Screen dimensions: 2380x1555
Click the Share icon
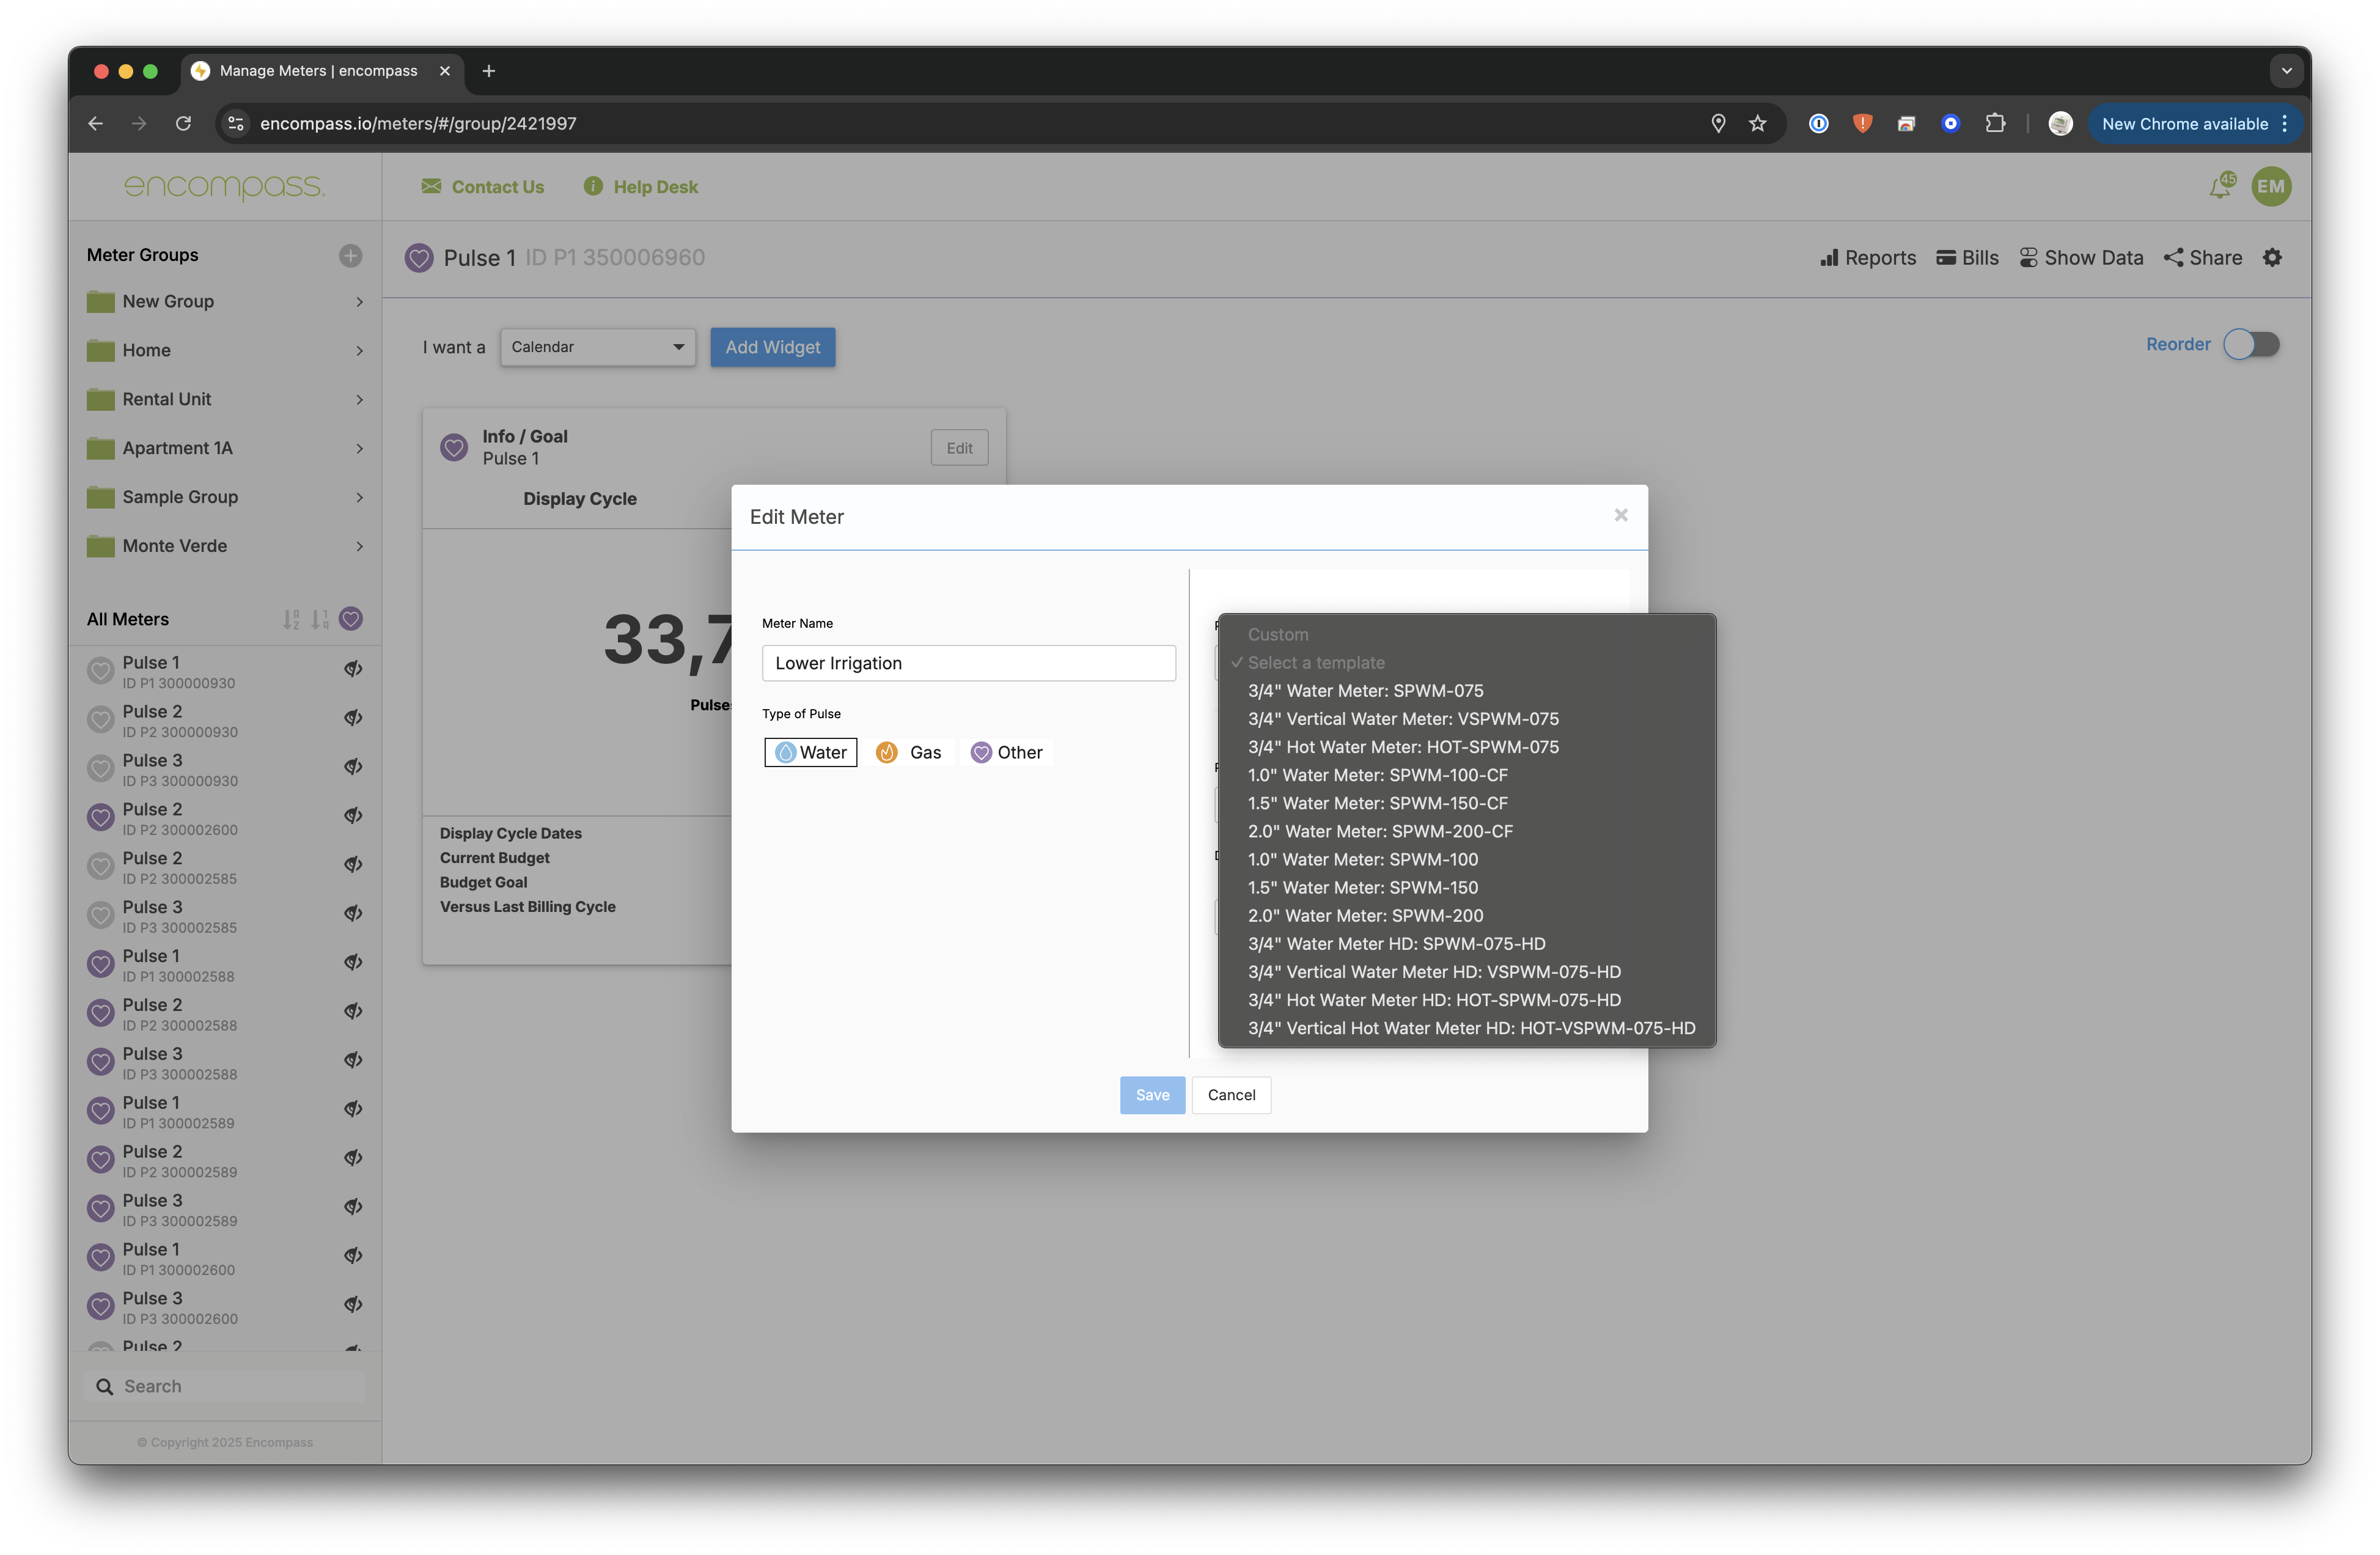[2173, 258]
